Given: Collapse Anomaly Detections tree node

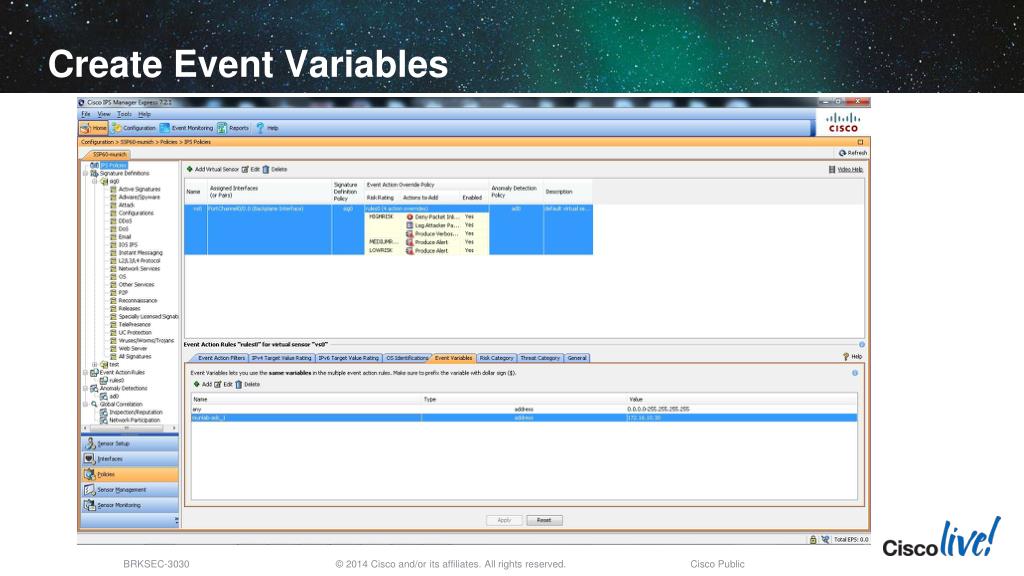Looking at the screenshot, I should (86, 388).
